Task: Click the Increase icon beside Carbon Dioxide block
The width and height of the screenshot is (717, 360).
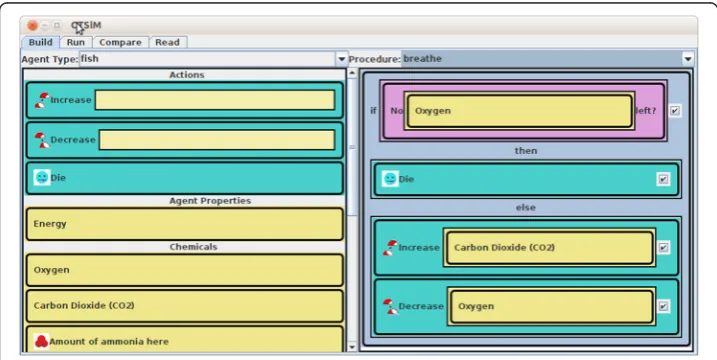Action: point(390,247)
